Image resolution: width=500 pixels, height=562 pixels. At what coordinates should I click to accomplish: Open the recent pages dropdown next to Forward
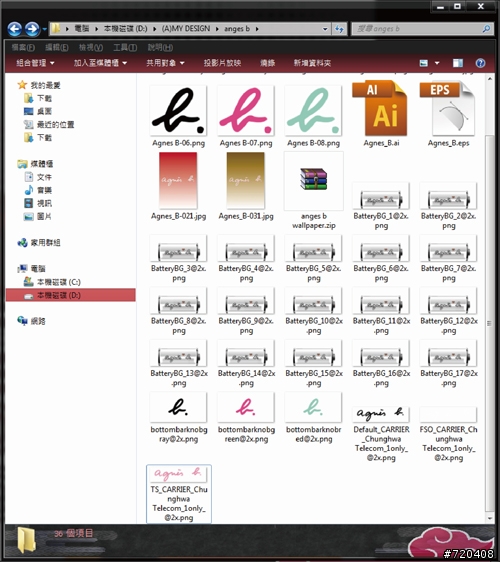[x=44, y=29]
